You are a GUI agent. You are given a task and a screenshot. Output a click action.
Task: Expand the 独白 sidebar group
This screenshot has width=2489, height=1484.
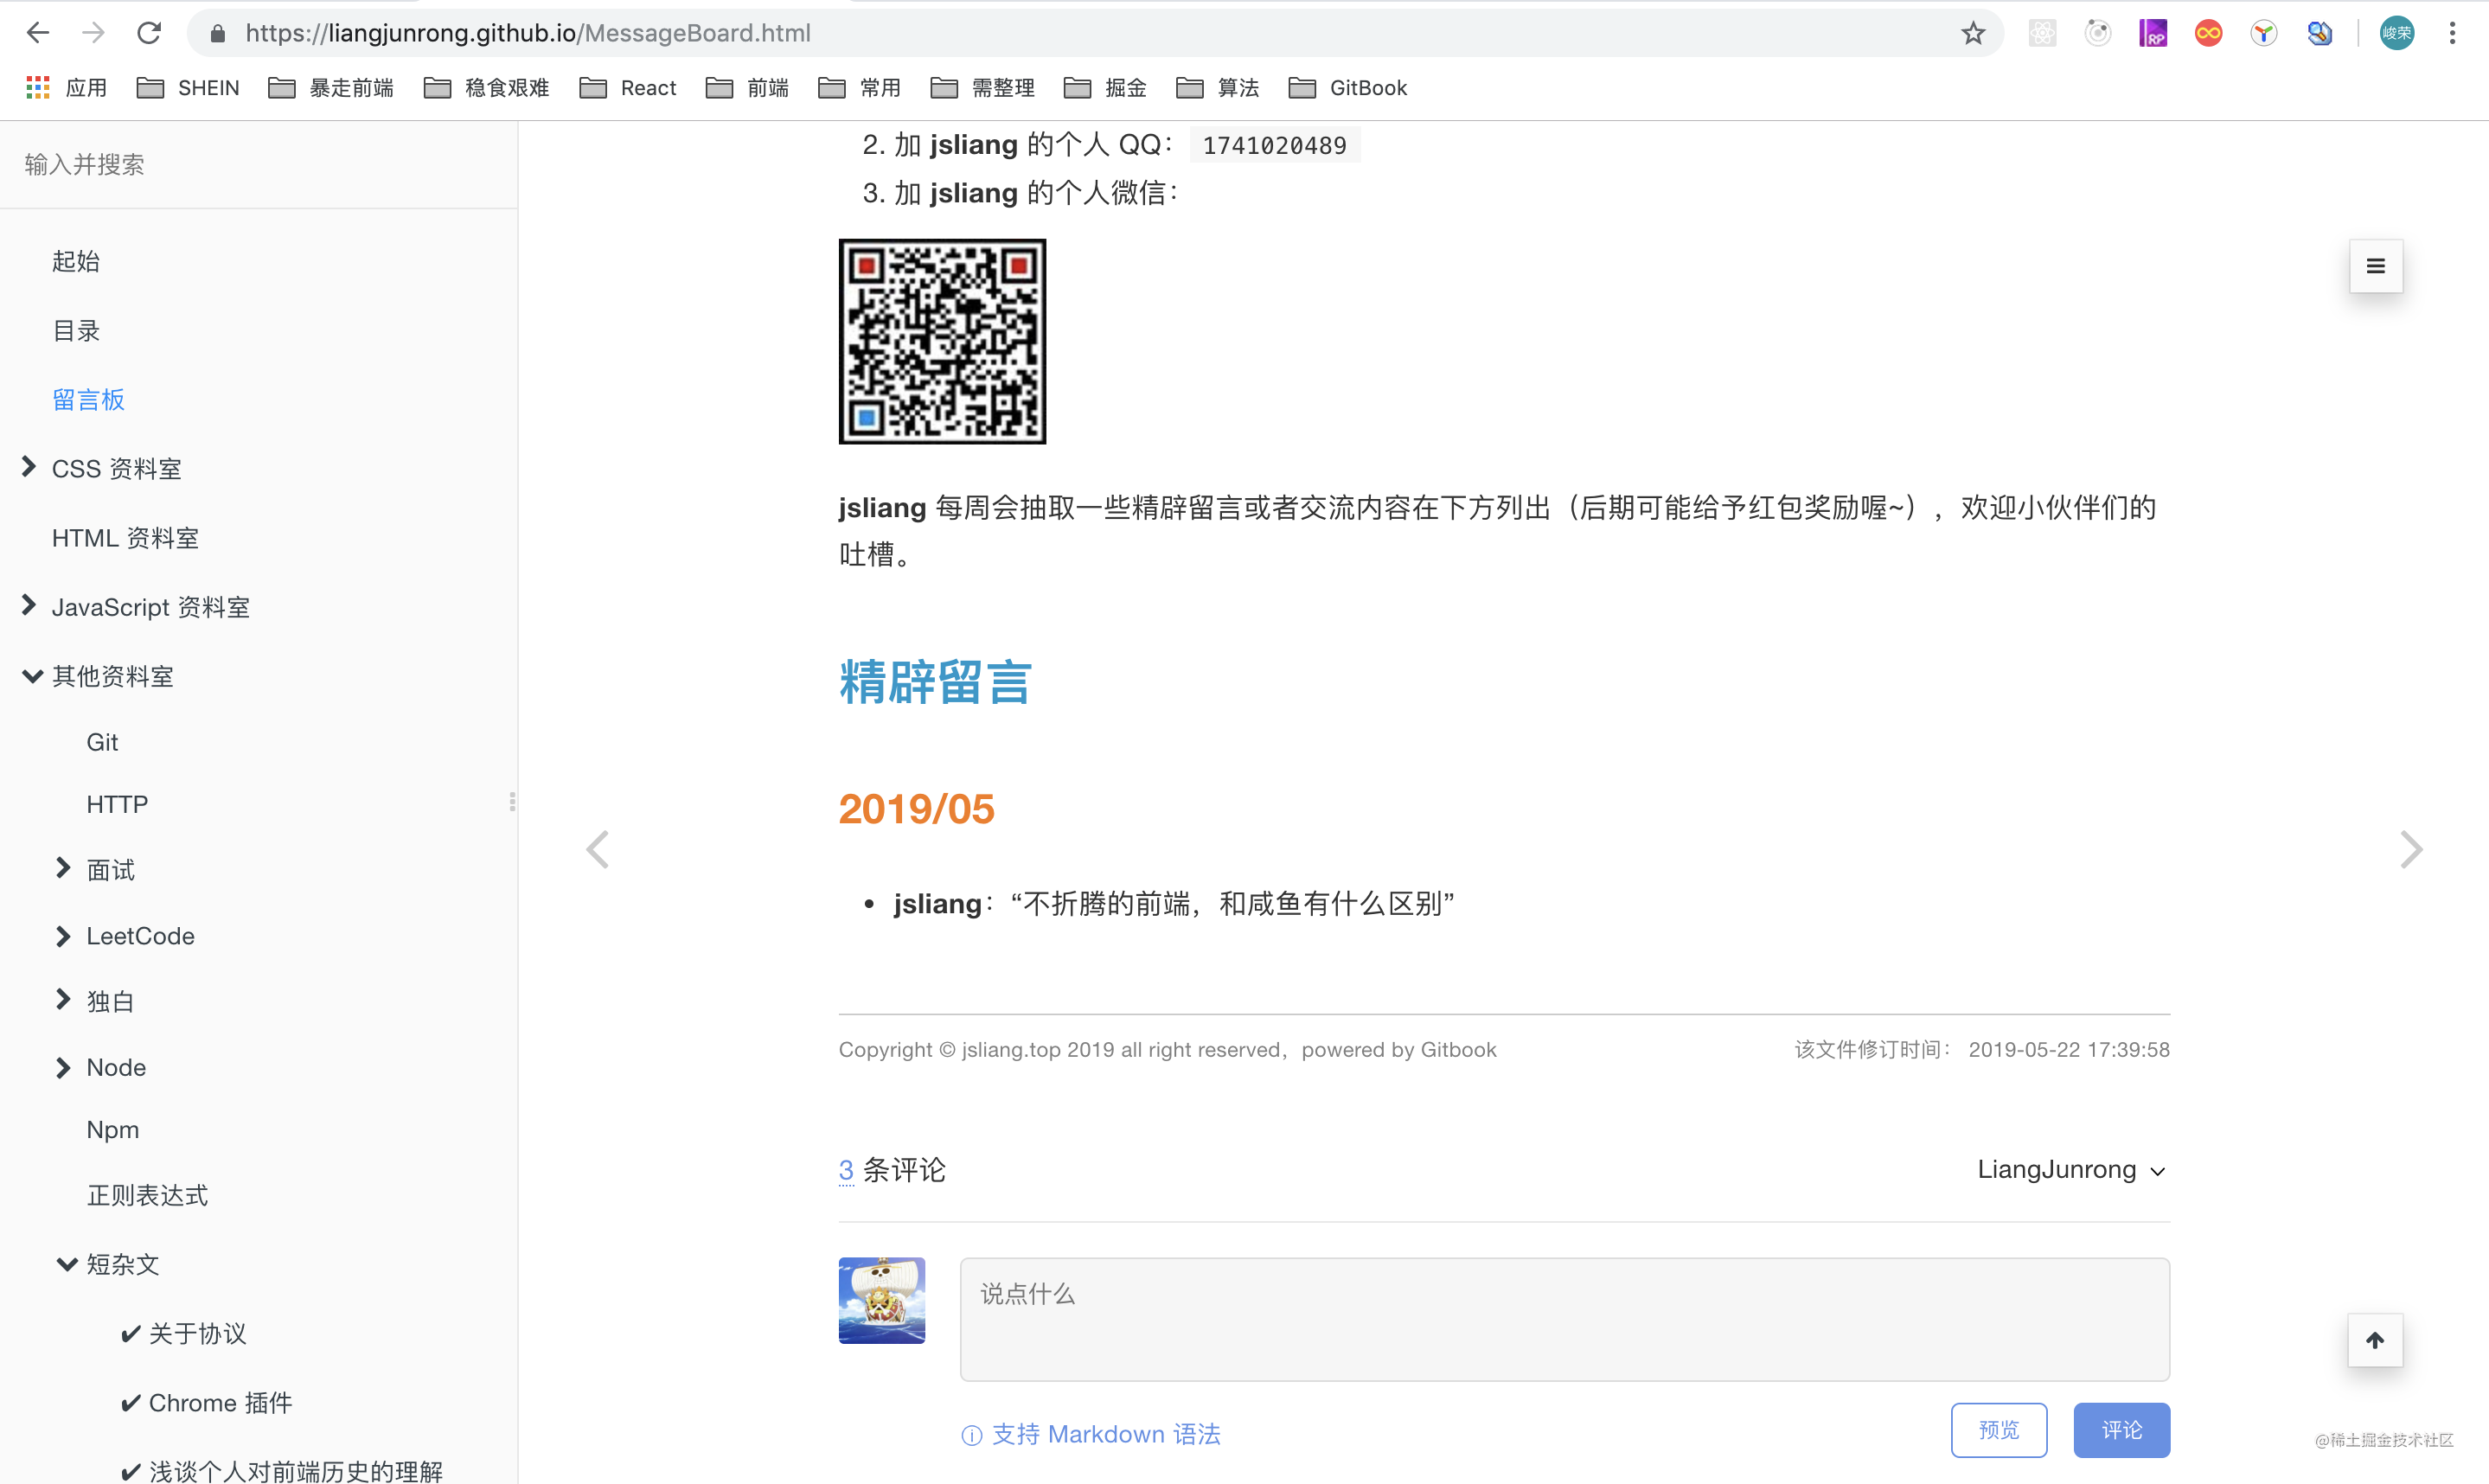(63, 999)
